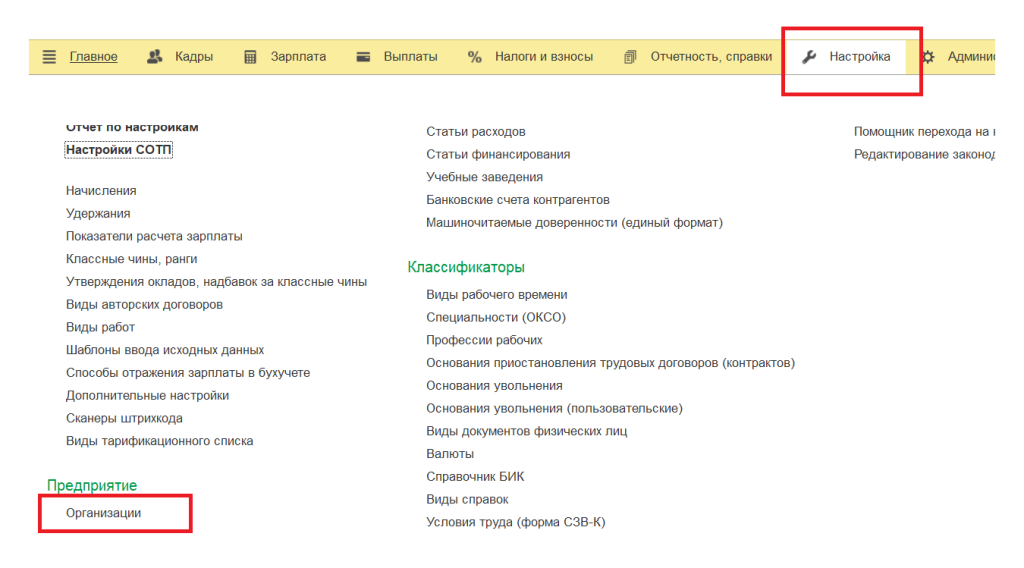1024x568 pixels.
Task: Open Сканеры штрихкода
Action: coord(124,418)
